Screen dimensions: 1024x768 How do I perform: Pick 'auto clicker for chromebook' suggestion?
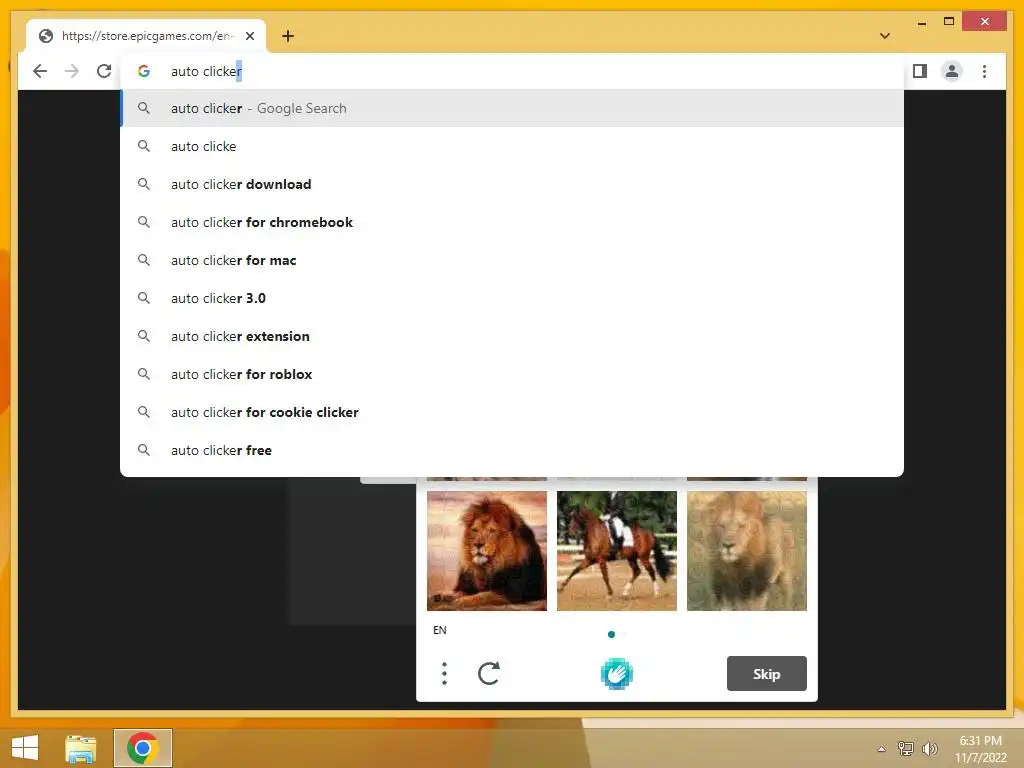[512, 222]
